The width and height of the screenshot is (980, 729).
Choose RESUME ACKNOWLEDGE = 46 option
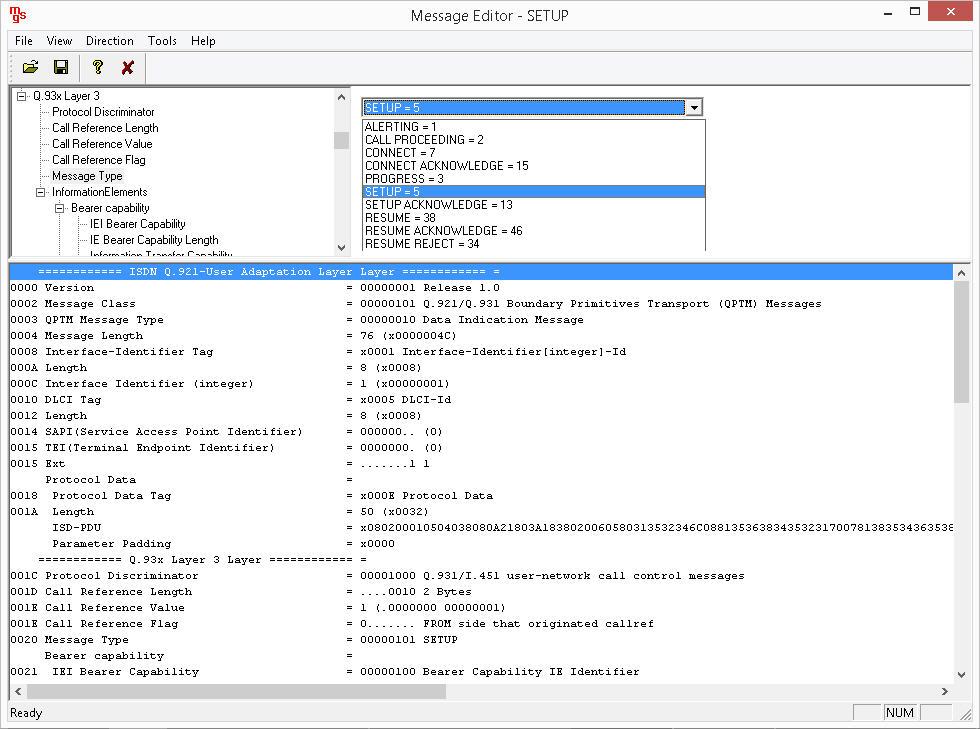(x=534, y=231)
